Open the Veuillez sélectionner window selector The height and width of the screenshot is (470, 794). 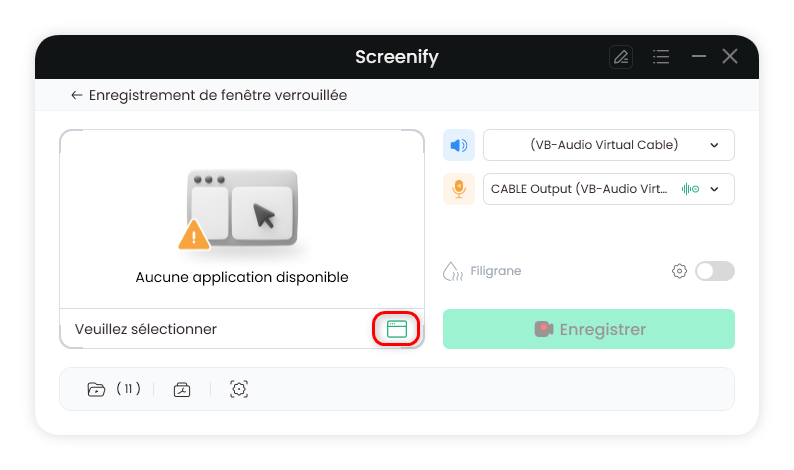tap(242, 329)
